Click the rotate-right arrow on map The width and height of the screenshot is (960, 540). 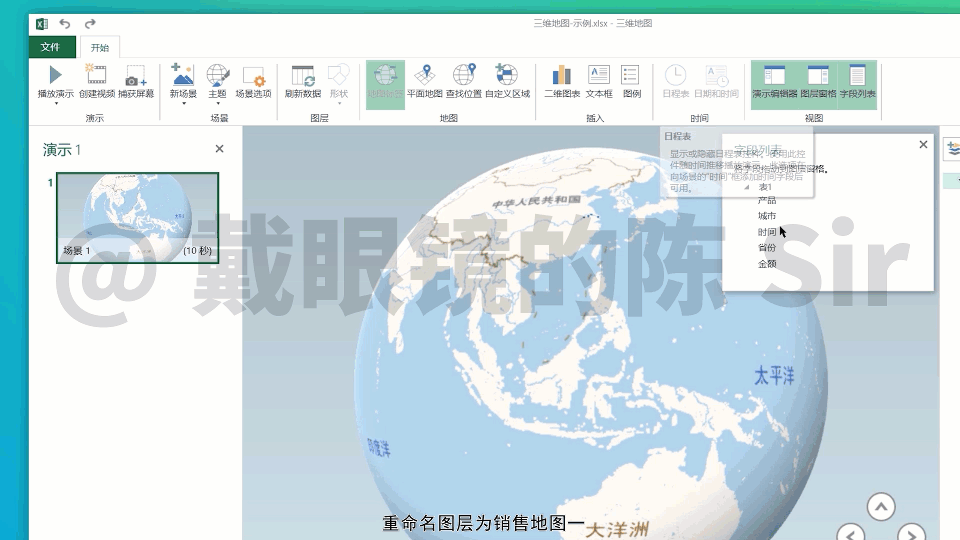[x=912, y=533]
